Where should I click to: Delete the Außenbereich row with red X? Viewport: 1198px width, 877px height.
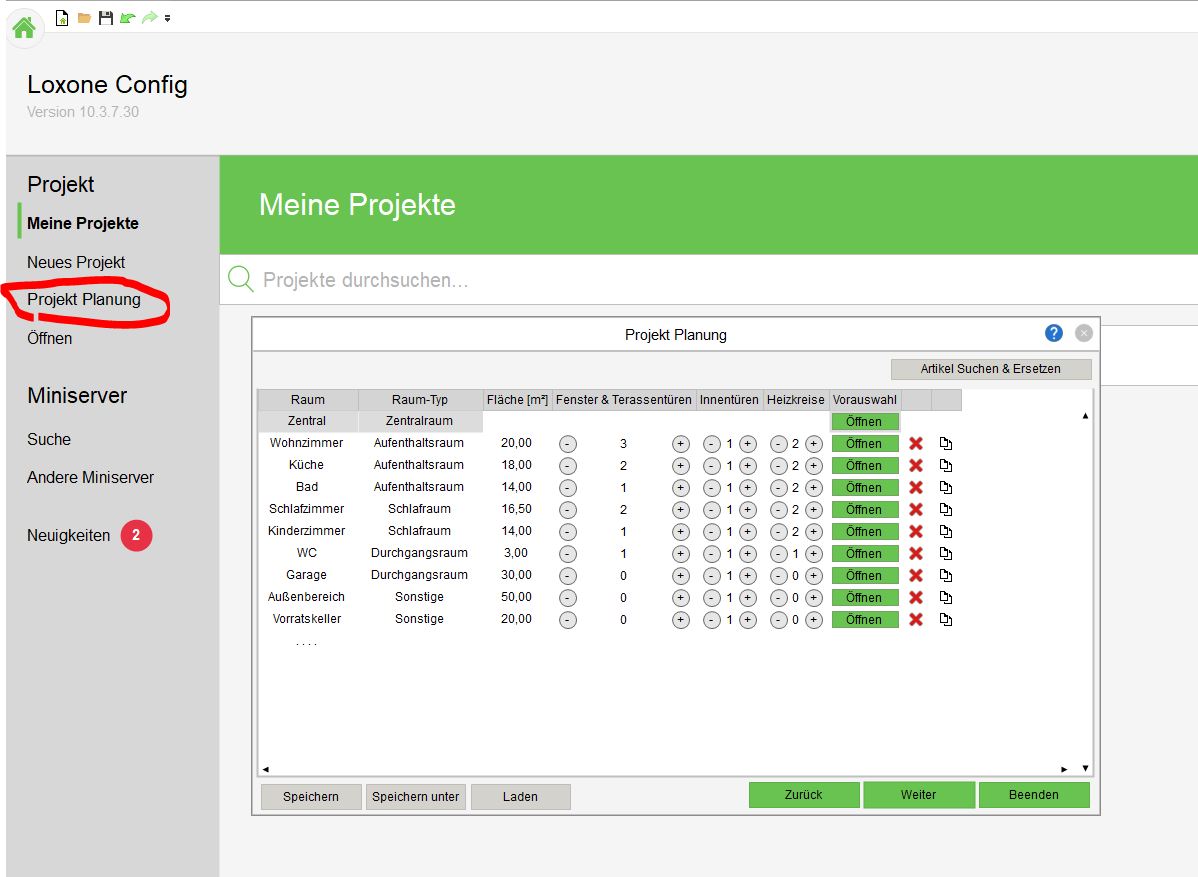(916, 597)
